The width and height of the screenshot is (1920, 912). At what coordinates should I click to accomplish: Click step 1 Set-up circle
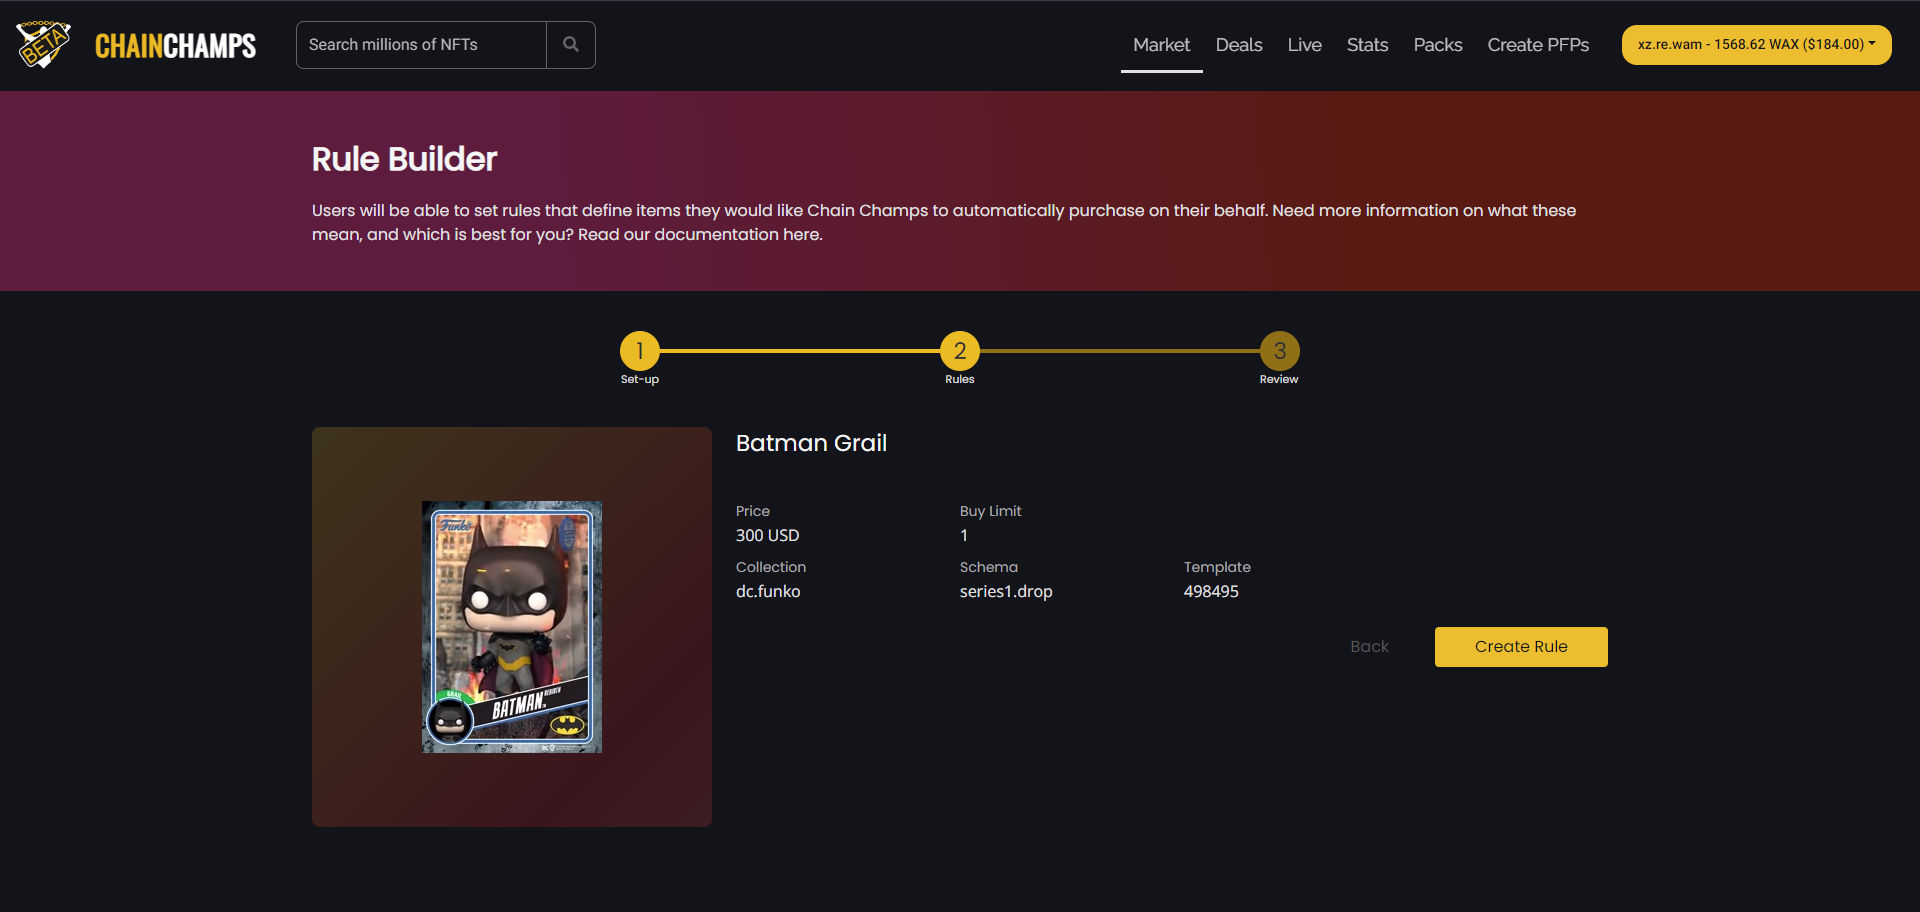[x=640, y=351]
